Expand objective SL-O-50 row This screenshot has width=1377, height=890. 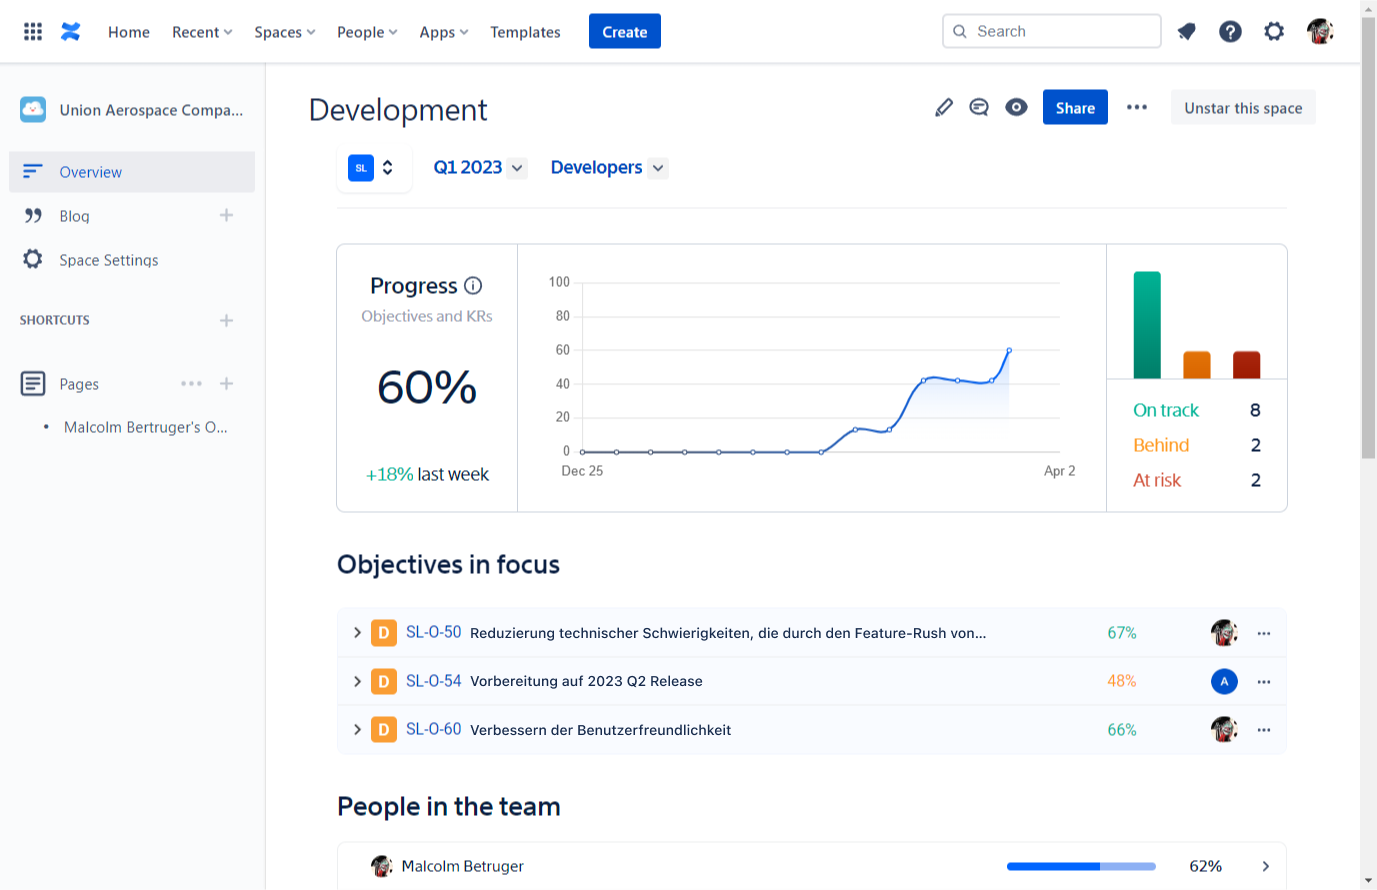pos(357,633)
